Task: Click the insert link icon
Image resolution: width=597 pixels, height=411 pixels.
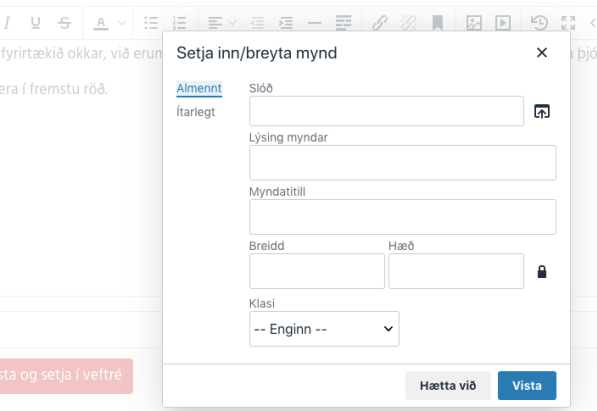Action: 380,23
